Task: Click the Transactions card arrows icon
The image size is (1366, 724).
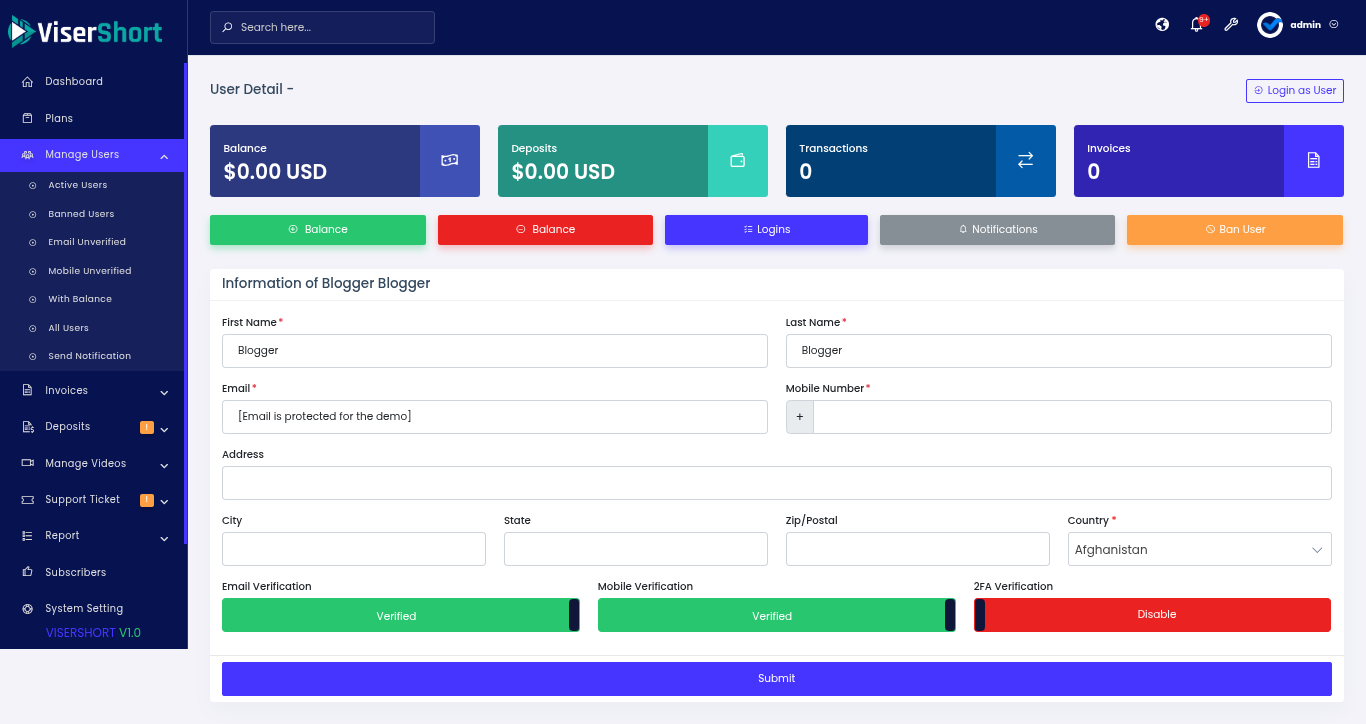Action: 1026,160
